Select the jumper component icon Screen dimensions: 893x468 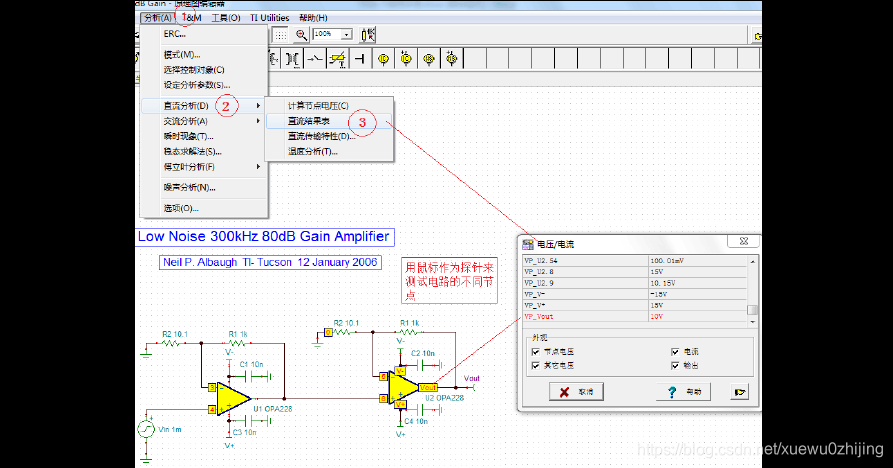click(x=361, y=59)
